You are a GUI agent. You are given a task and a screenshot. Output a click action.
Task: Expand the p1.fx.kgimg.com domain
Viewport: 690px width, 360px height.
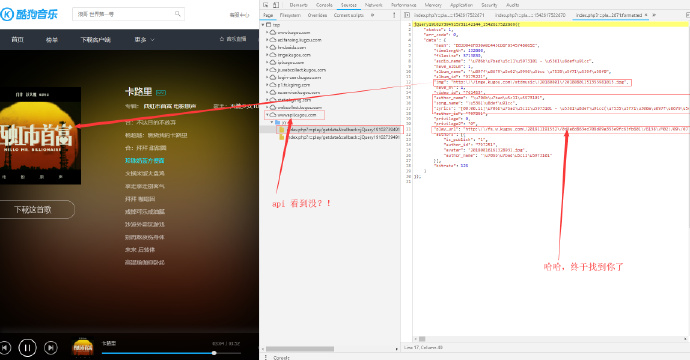point(267,85)
